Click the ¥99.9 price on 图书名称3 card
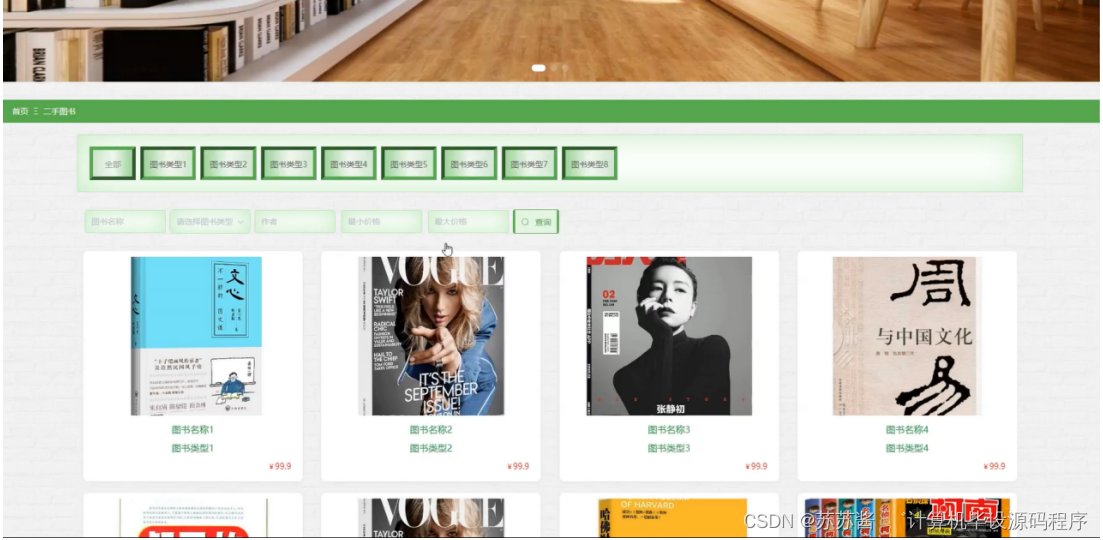Viewport: 1103px width, 540px height. (x=756, y=466)
